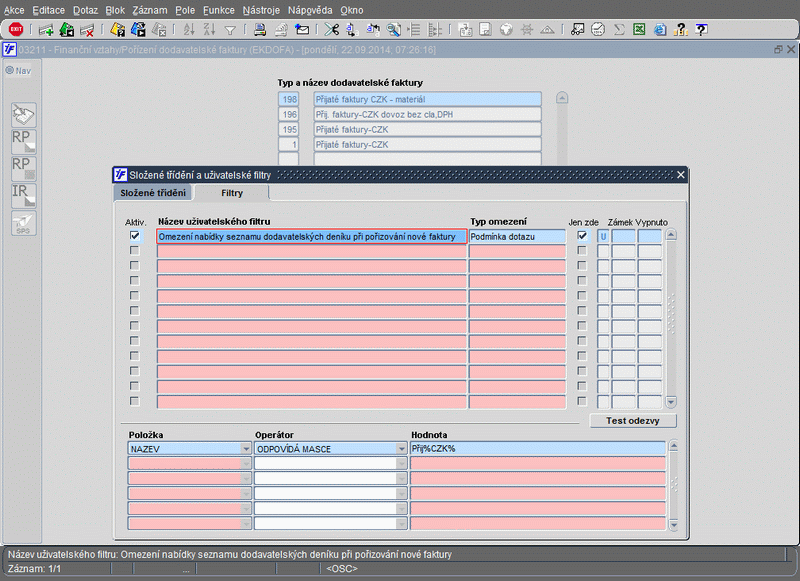Click the question mark window help icon
Viewport: 800px width, 581px height.
click(702, 30)
